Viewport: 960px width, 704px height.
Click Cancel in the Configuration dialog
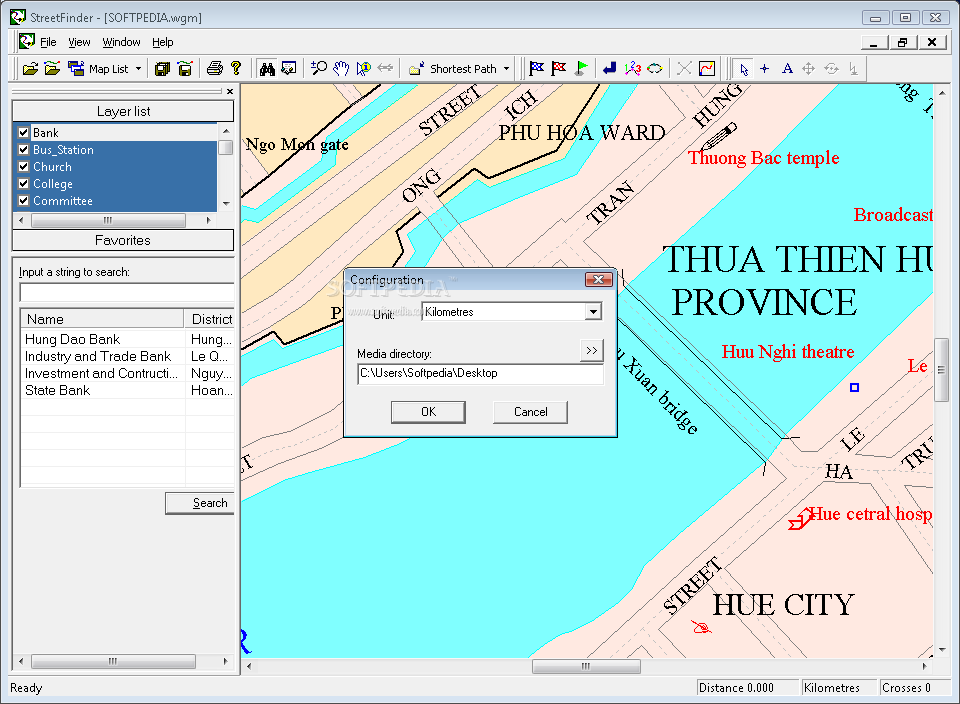click(x=530, y=412)
